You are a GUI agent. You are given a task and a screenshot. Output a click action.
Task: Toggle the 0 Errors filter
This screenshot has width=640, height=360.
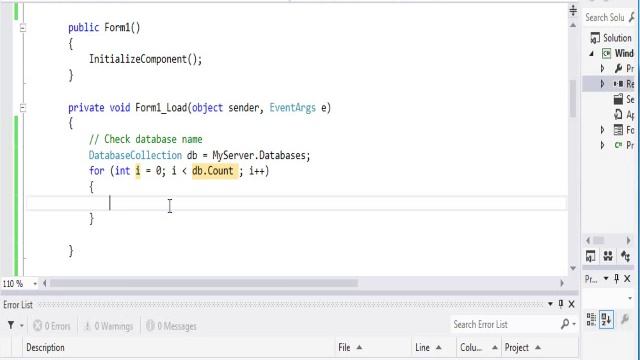[x=52, y=326]
